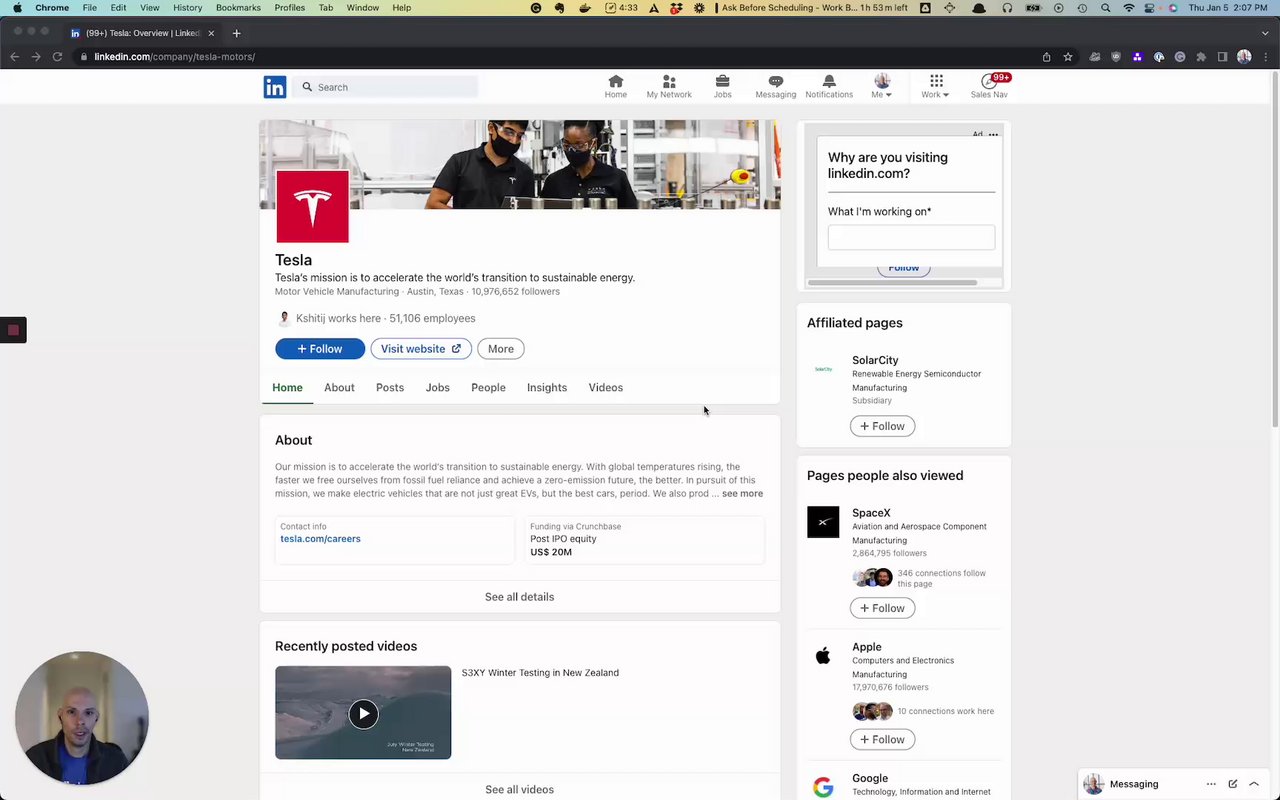Viewport: 1280px width, 800px height.
Task: Click See all videos
Action: [519, 790]
